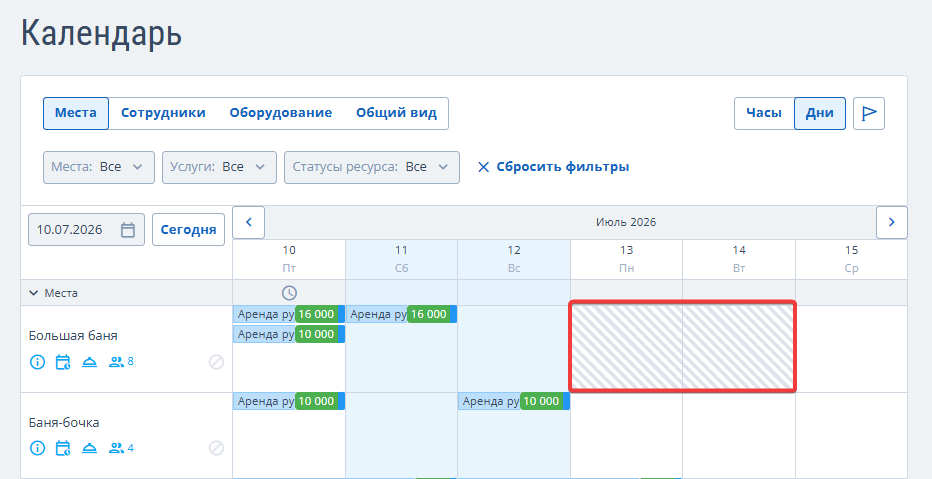Image resolution: width=932 pixels, height=479 pixels.
Task: Click the hatched blocked period for Большая баня
Action: 682,346
